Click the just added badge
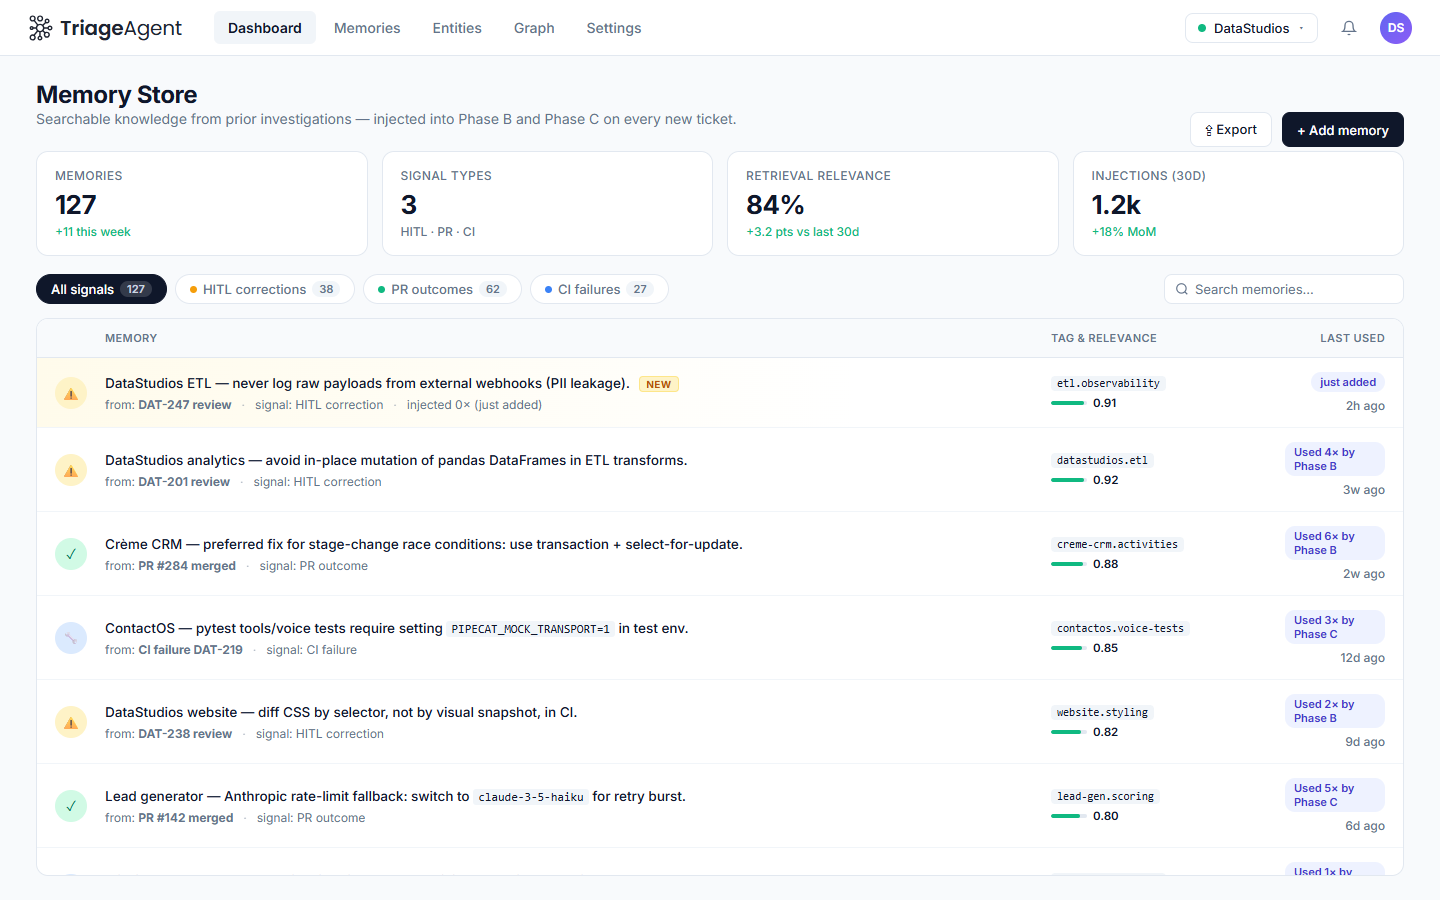1440x900 pixels. coord(1347,382)
